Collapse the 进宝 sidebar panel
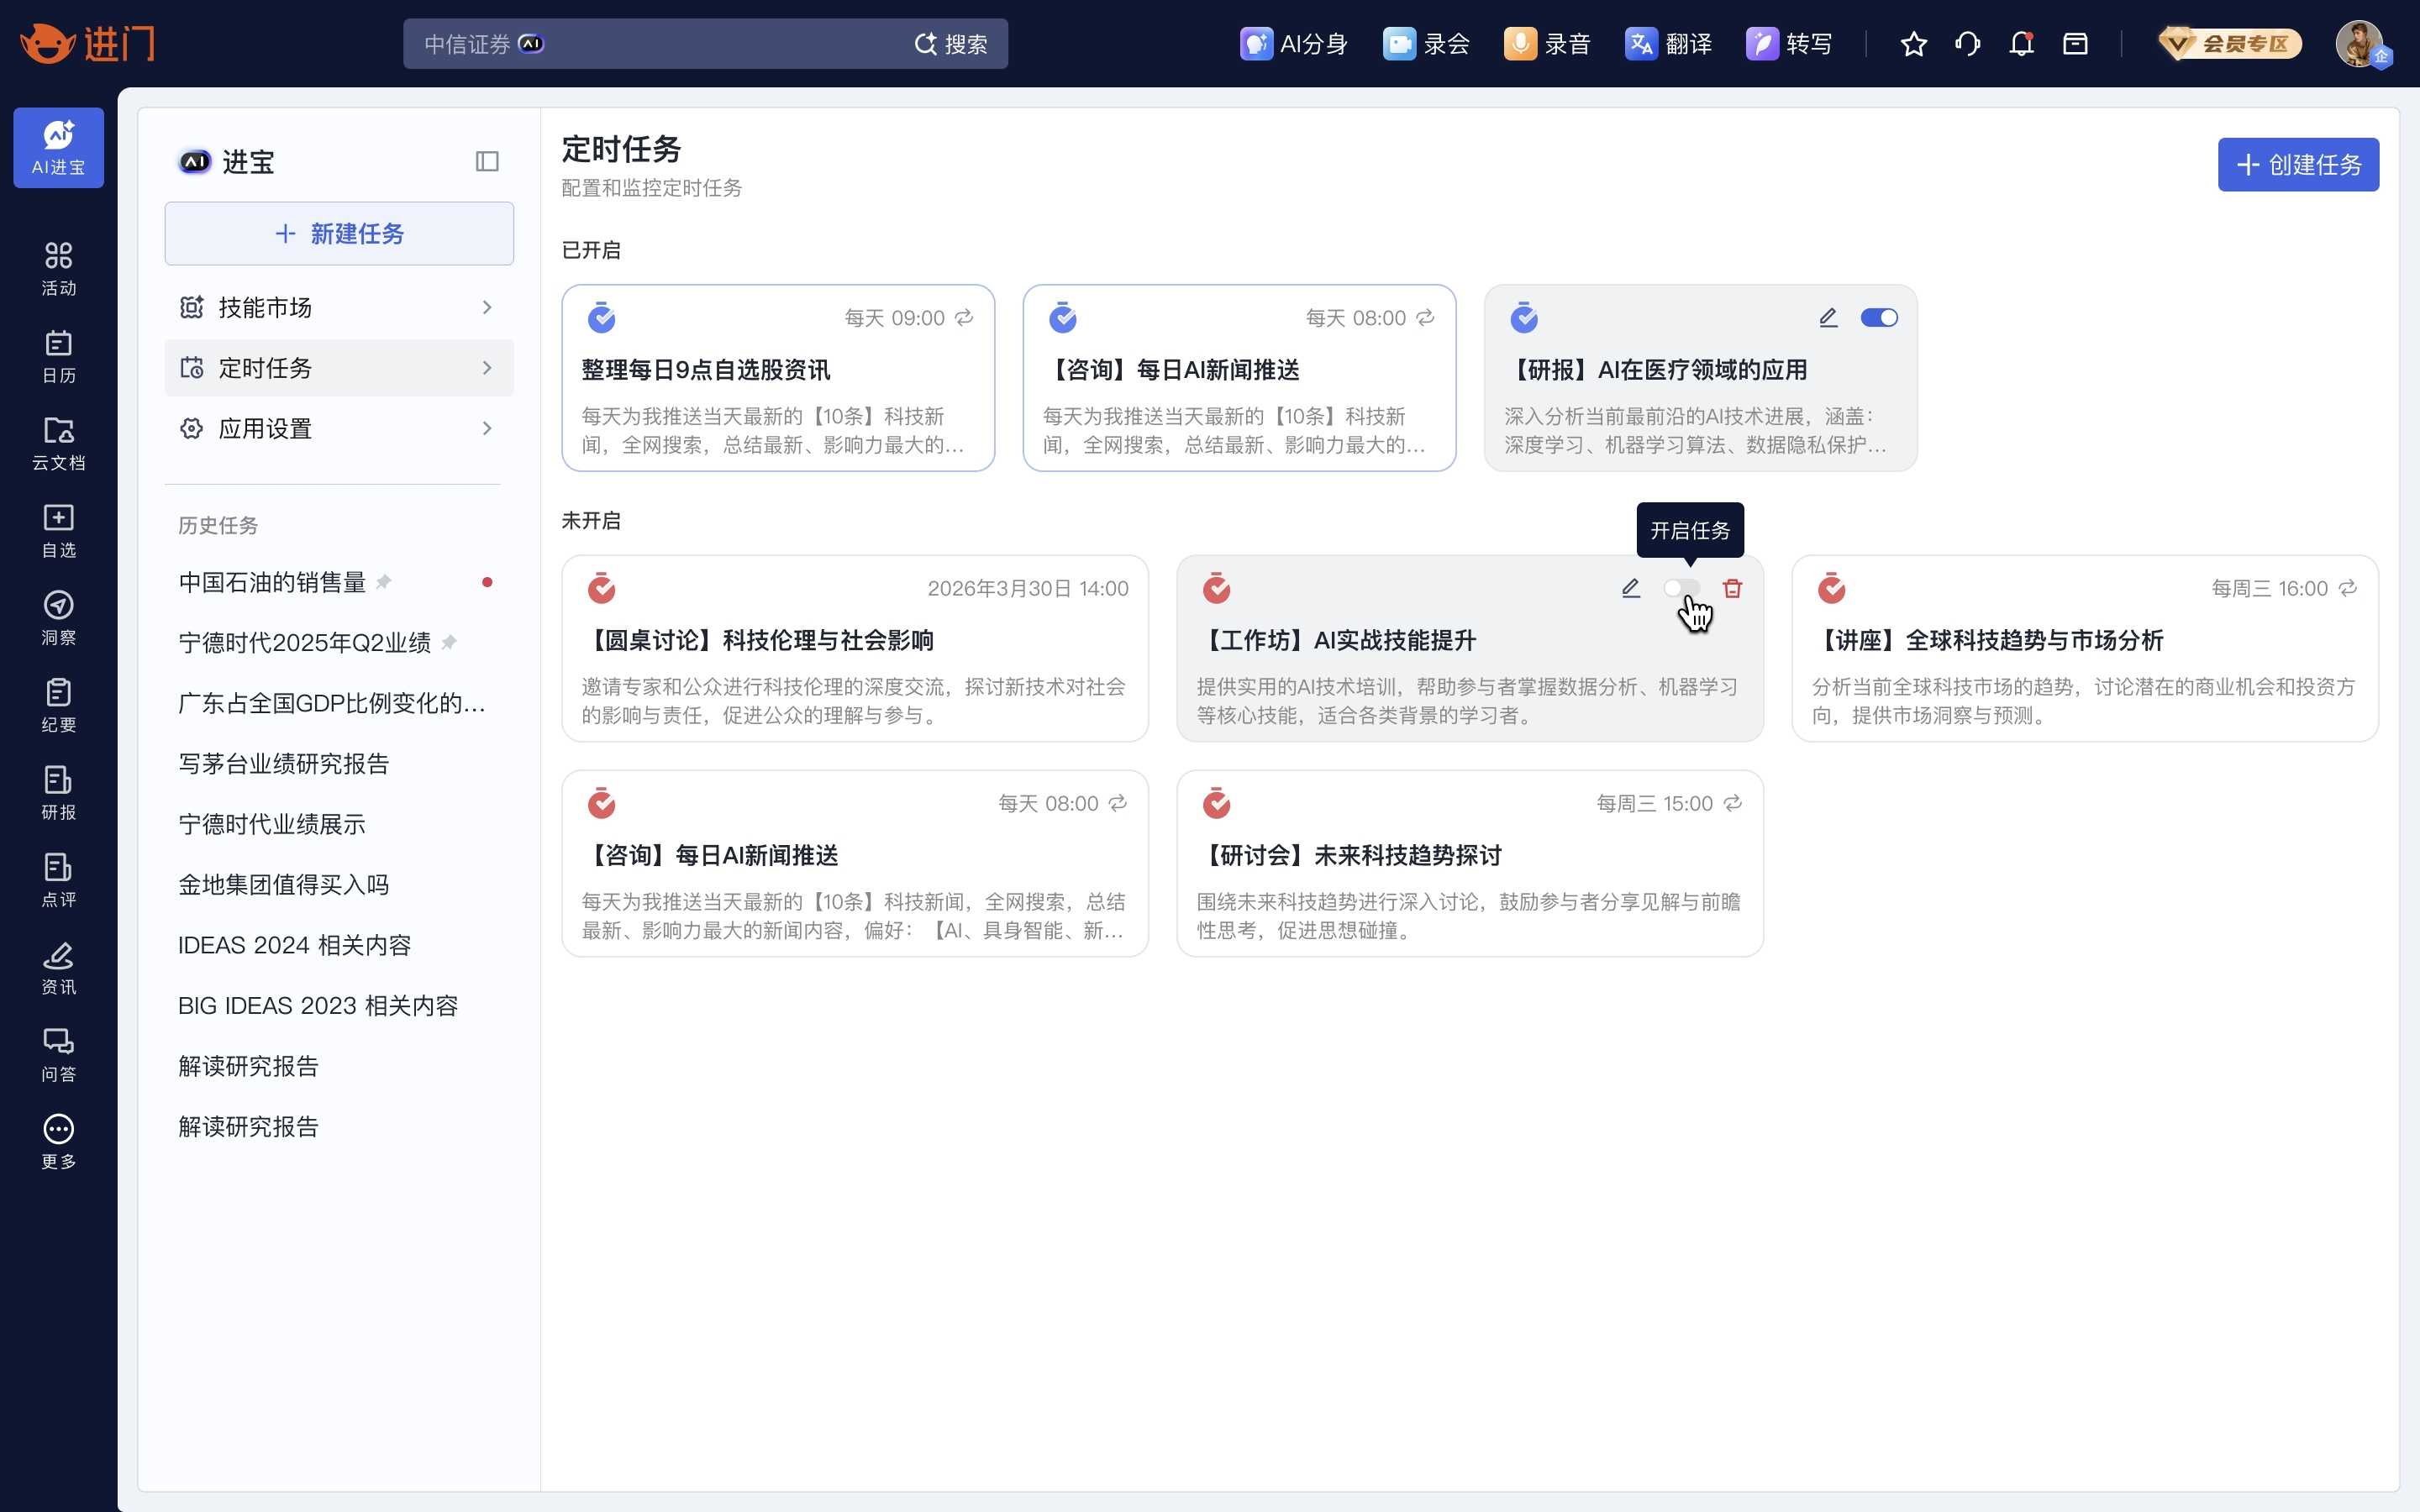Screen dimensions: 2420x1512 tap(487, 161)
